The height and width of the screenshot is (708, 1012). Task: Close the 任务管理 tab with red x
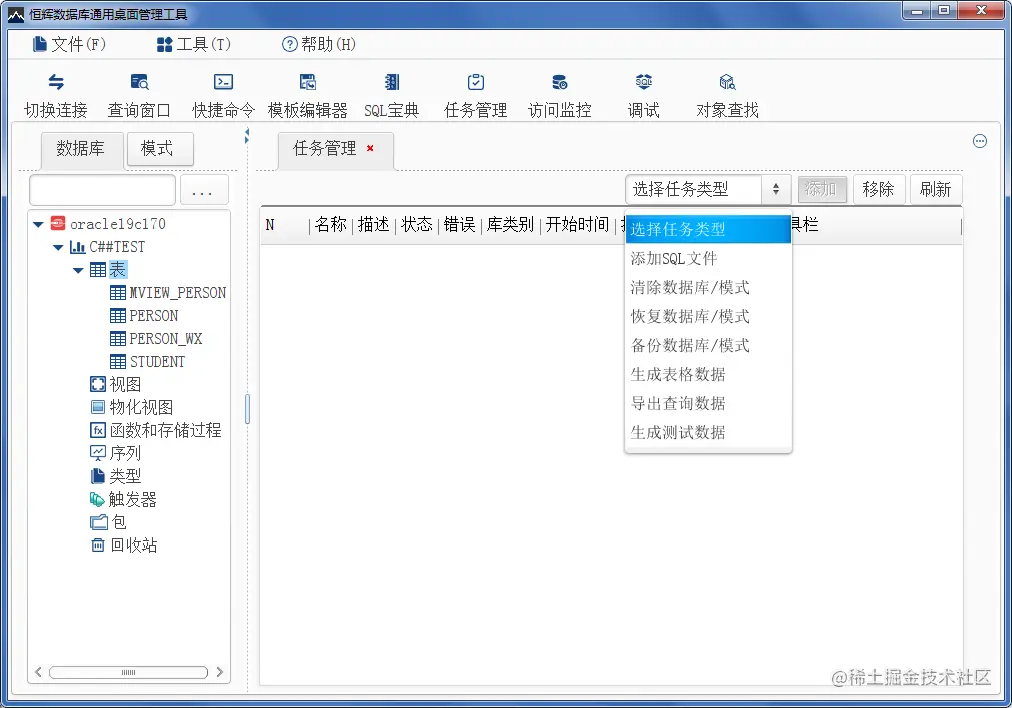tap(370, 148)
